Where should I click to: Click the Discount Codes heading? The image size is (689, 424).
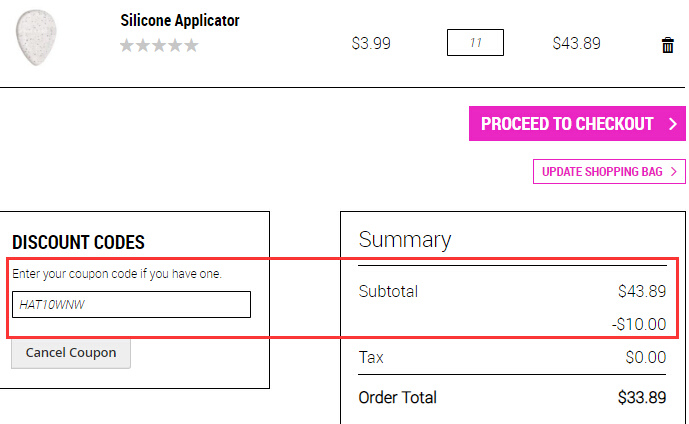[78, 242]
